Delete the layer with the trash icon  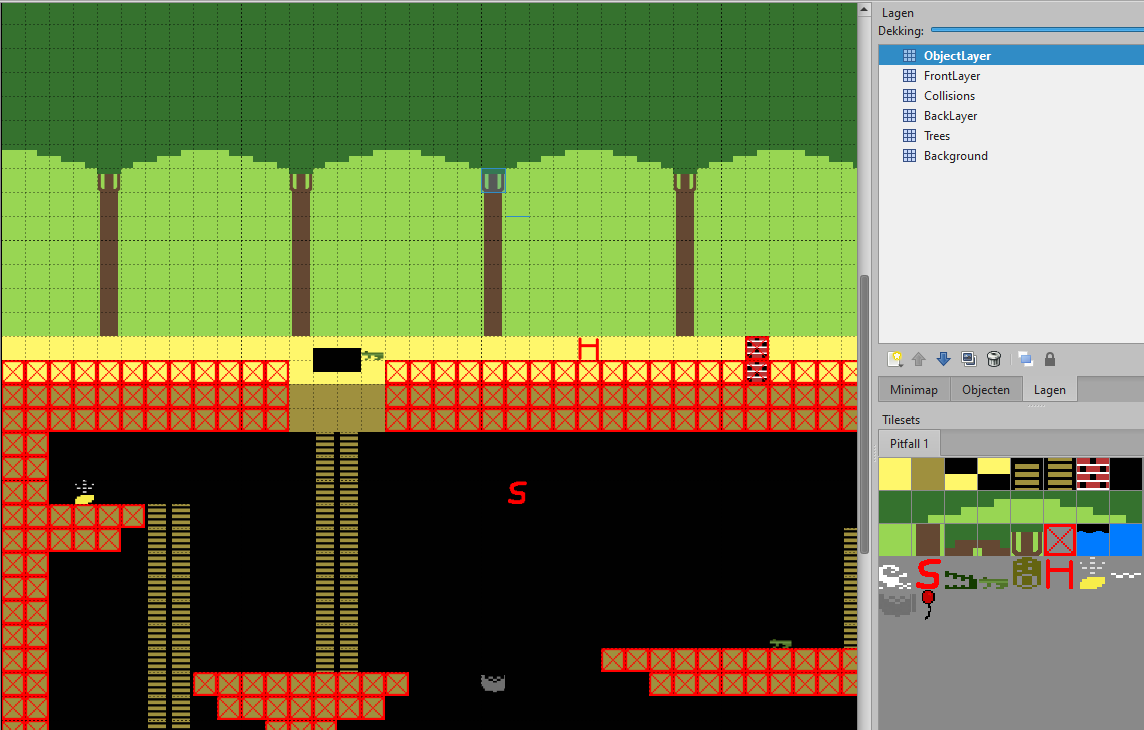pos(993,359)
